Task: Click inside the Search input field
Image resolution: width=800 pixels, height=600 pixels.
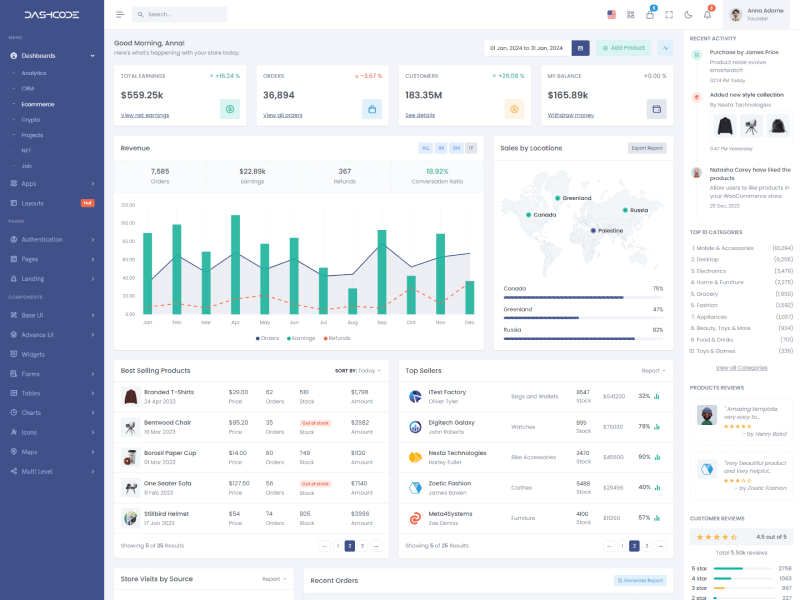Action: tap(183, 15)
